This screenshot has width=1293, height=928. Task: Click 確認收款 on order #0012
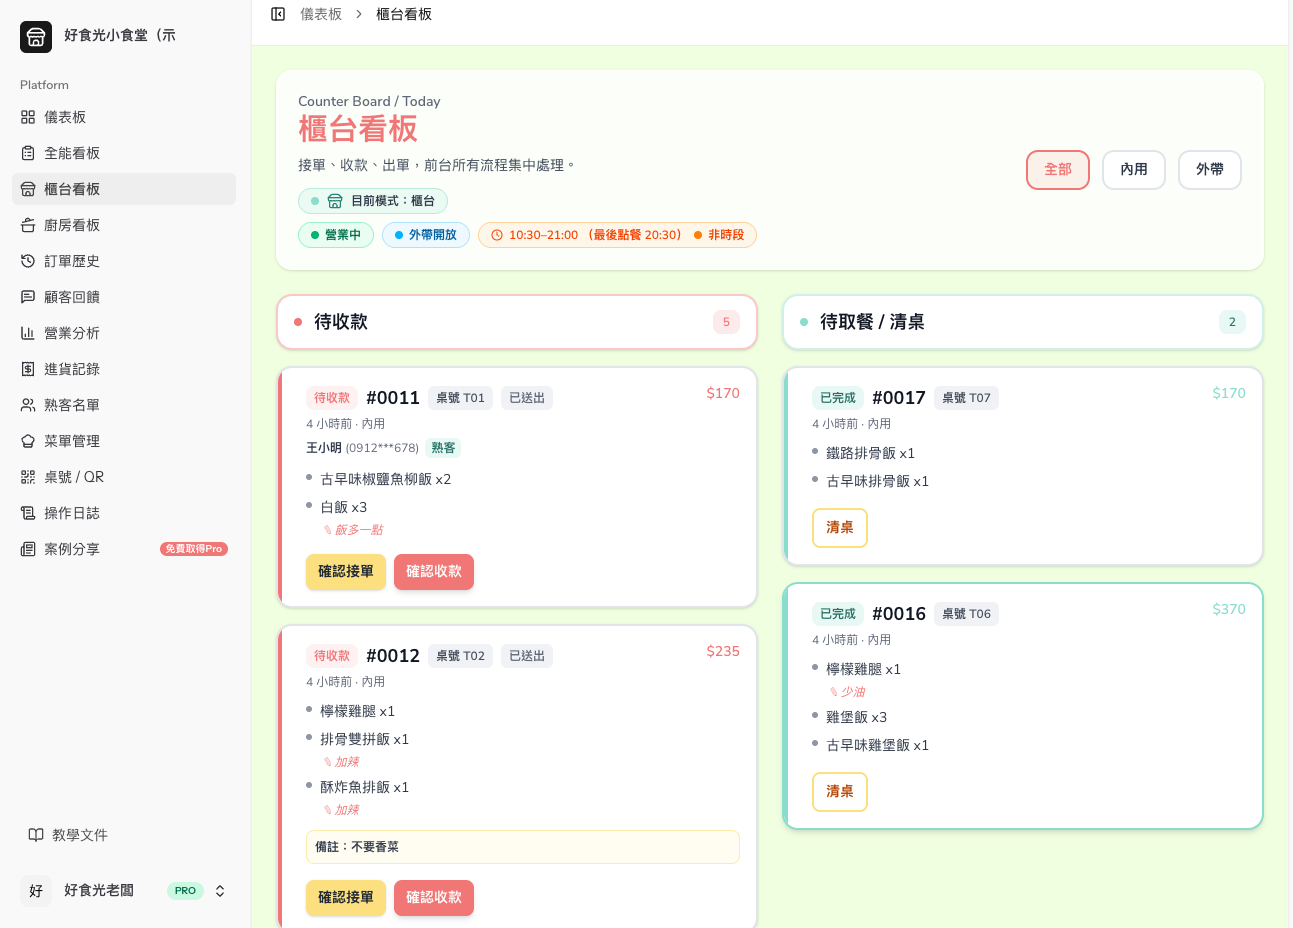434,898
